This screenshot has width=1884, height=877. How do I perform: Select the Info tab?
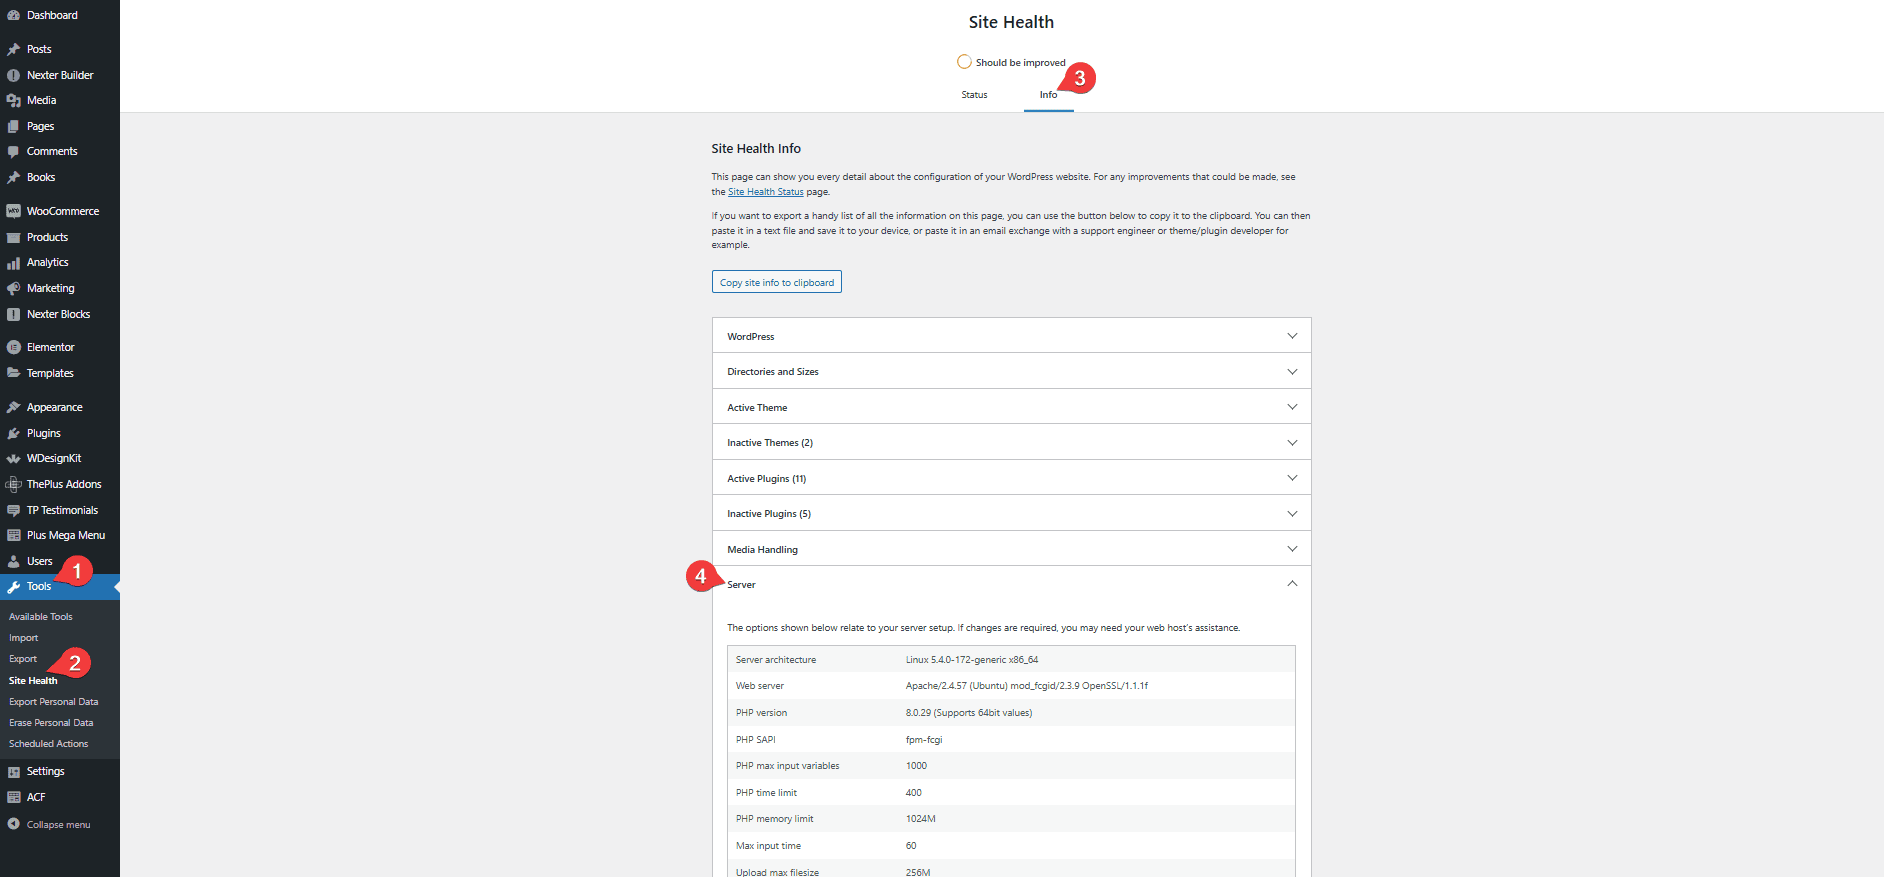(1048, 95)
